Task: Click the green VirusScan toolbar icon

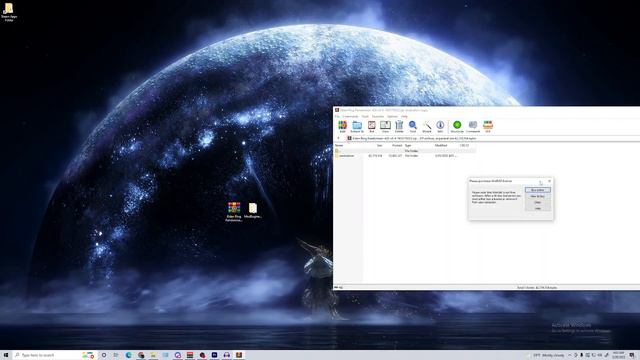Action: click(x=457, y=127)
